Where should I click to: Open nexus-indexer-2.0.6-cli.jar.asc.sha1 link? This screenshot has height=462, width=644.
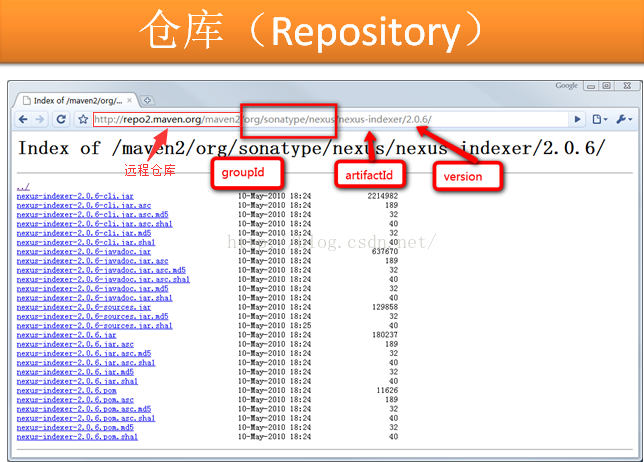94,224
